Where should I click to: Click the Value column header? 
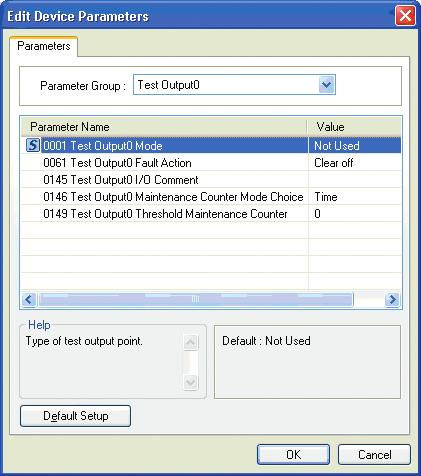point(354,127)
